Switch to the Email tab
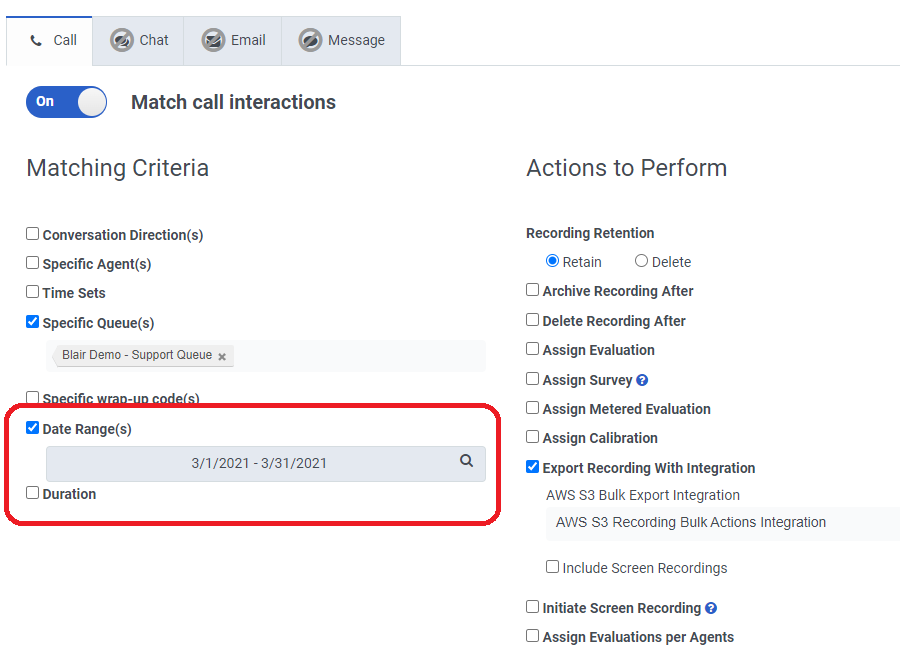 [x=233, y=41]
